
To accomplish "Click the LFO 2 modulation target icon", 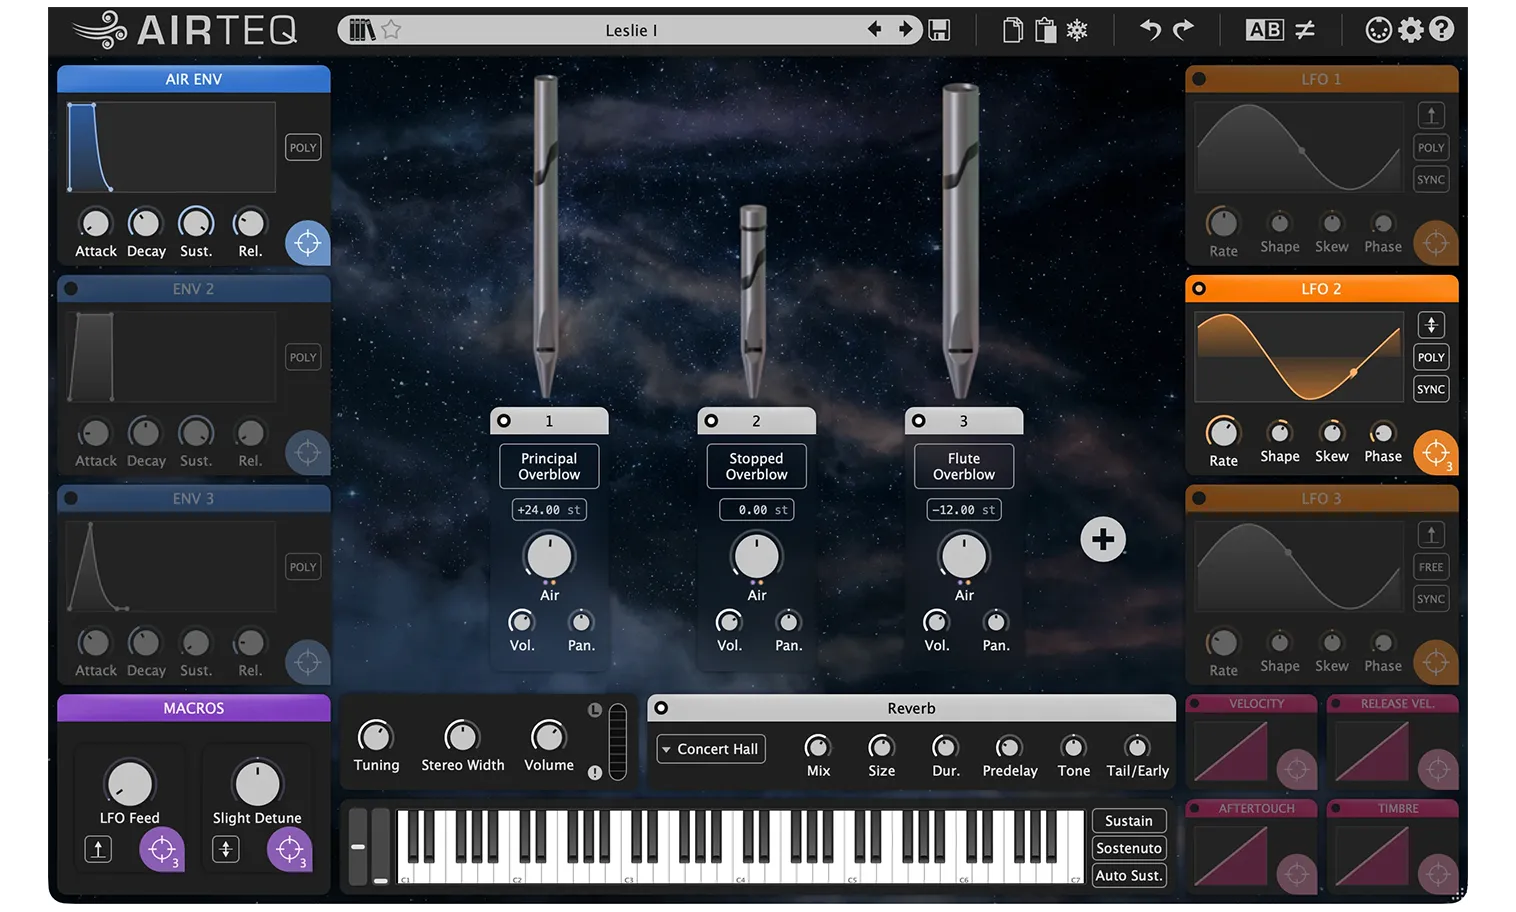I will tap(1435, 453).
